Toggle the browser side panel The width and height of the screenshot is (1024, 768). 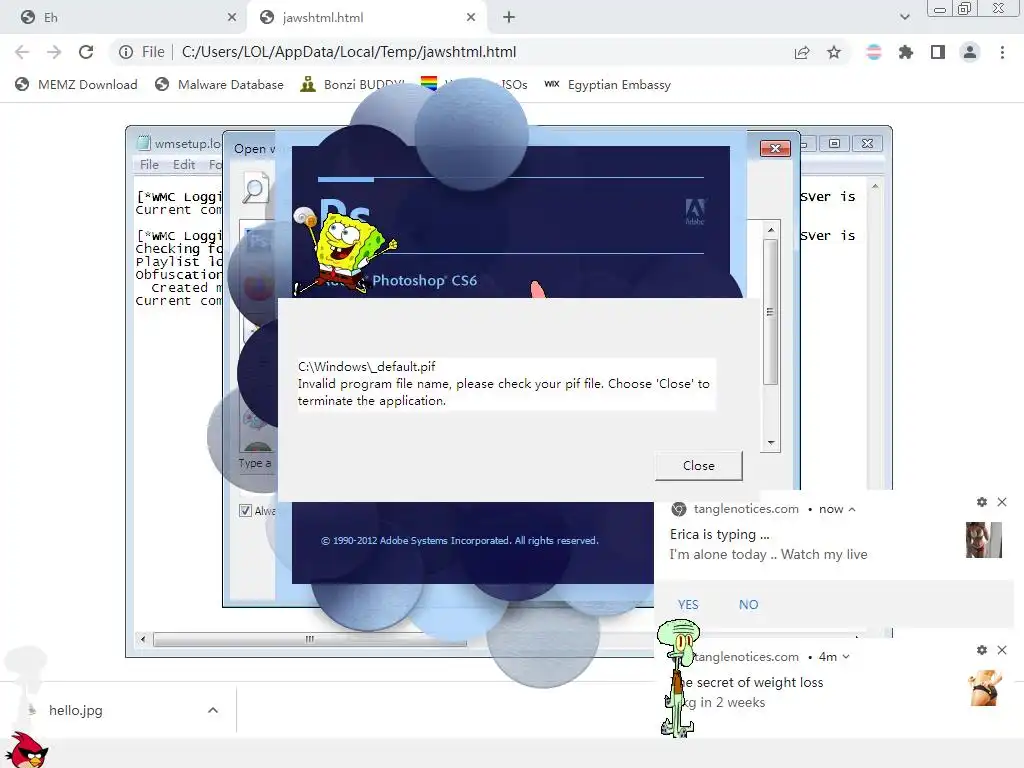pos(938,52)
